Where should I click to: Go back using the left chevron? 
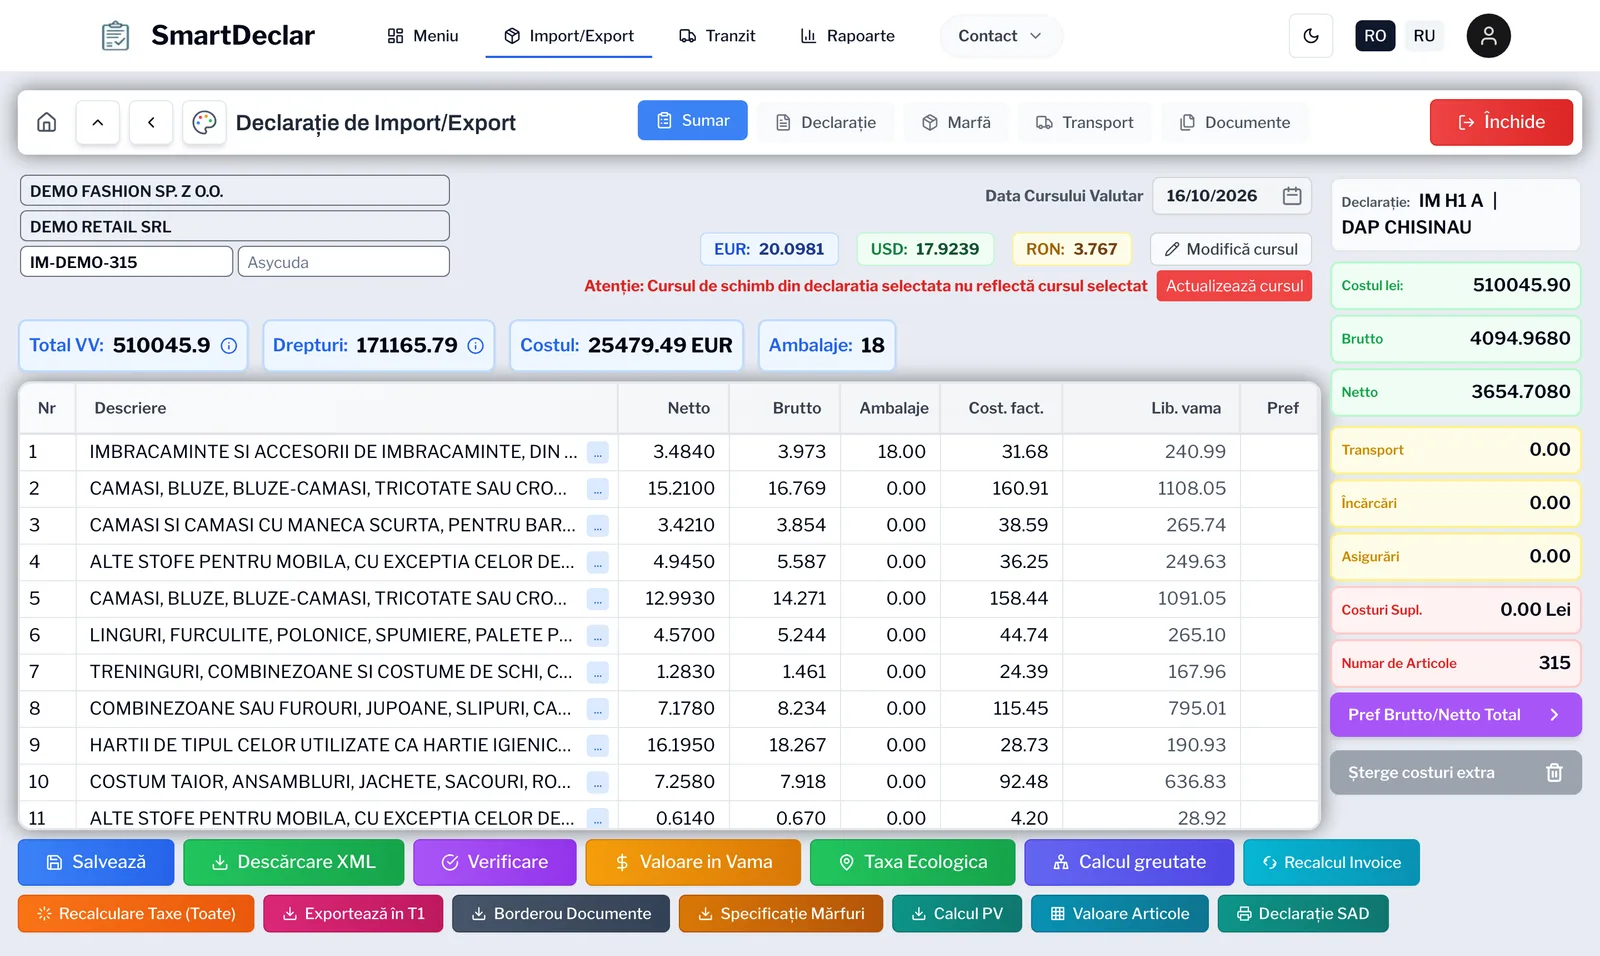[151, 122]
